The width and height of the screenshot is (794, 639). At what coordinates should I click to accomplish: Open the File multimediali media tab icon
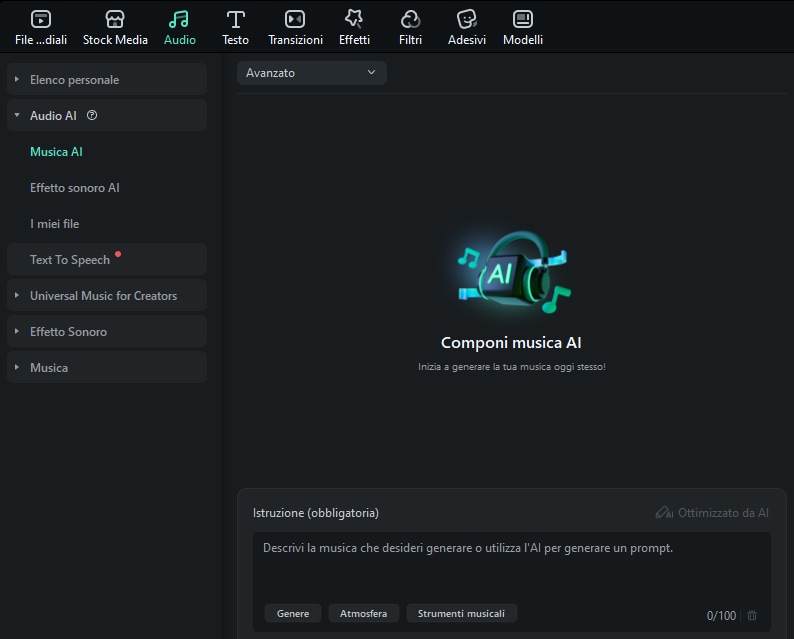coord(41,20)
